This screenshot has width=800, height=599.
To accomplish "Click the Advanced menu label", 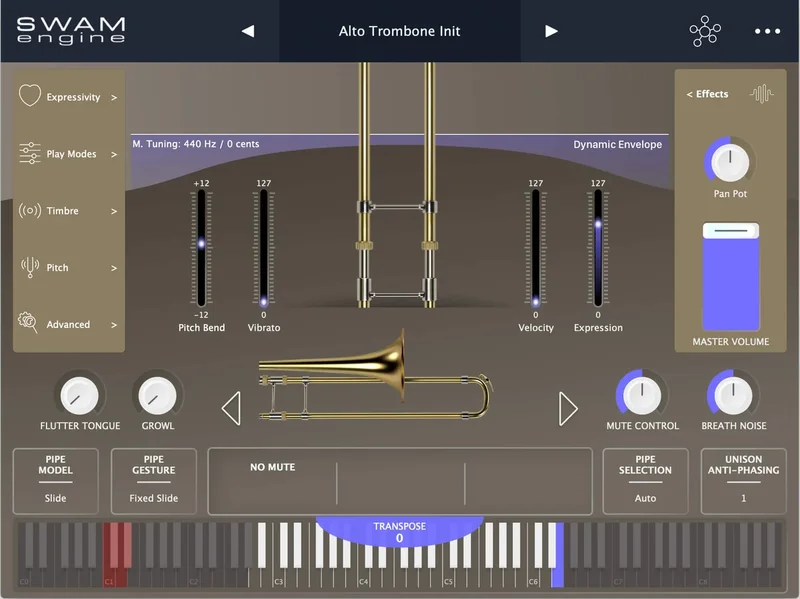I will [68, 325].
